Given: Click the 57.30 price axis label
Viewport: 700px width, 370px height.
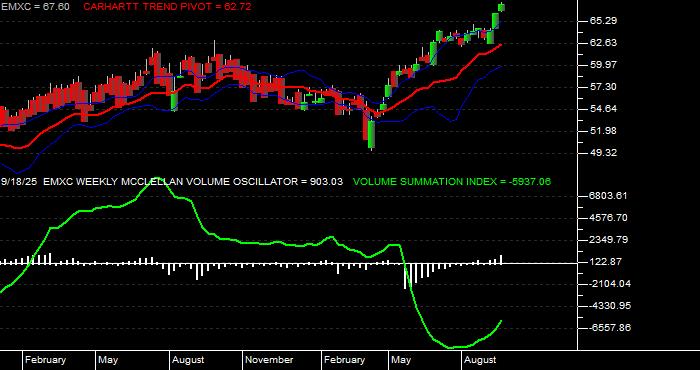Looking at the screenshot, I should tap(603, 87).
